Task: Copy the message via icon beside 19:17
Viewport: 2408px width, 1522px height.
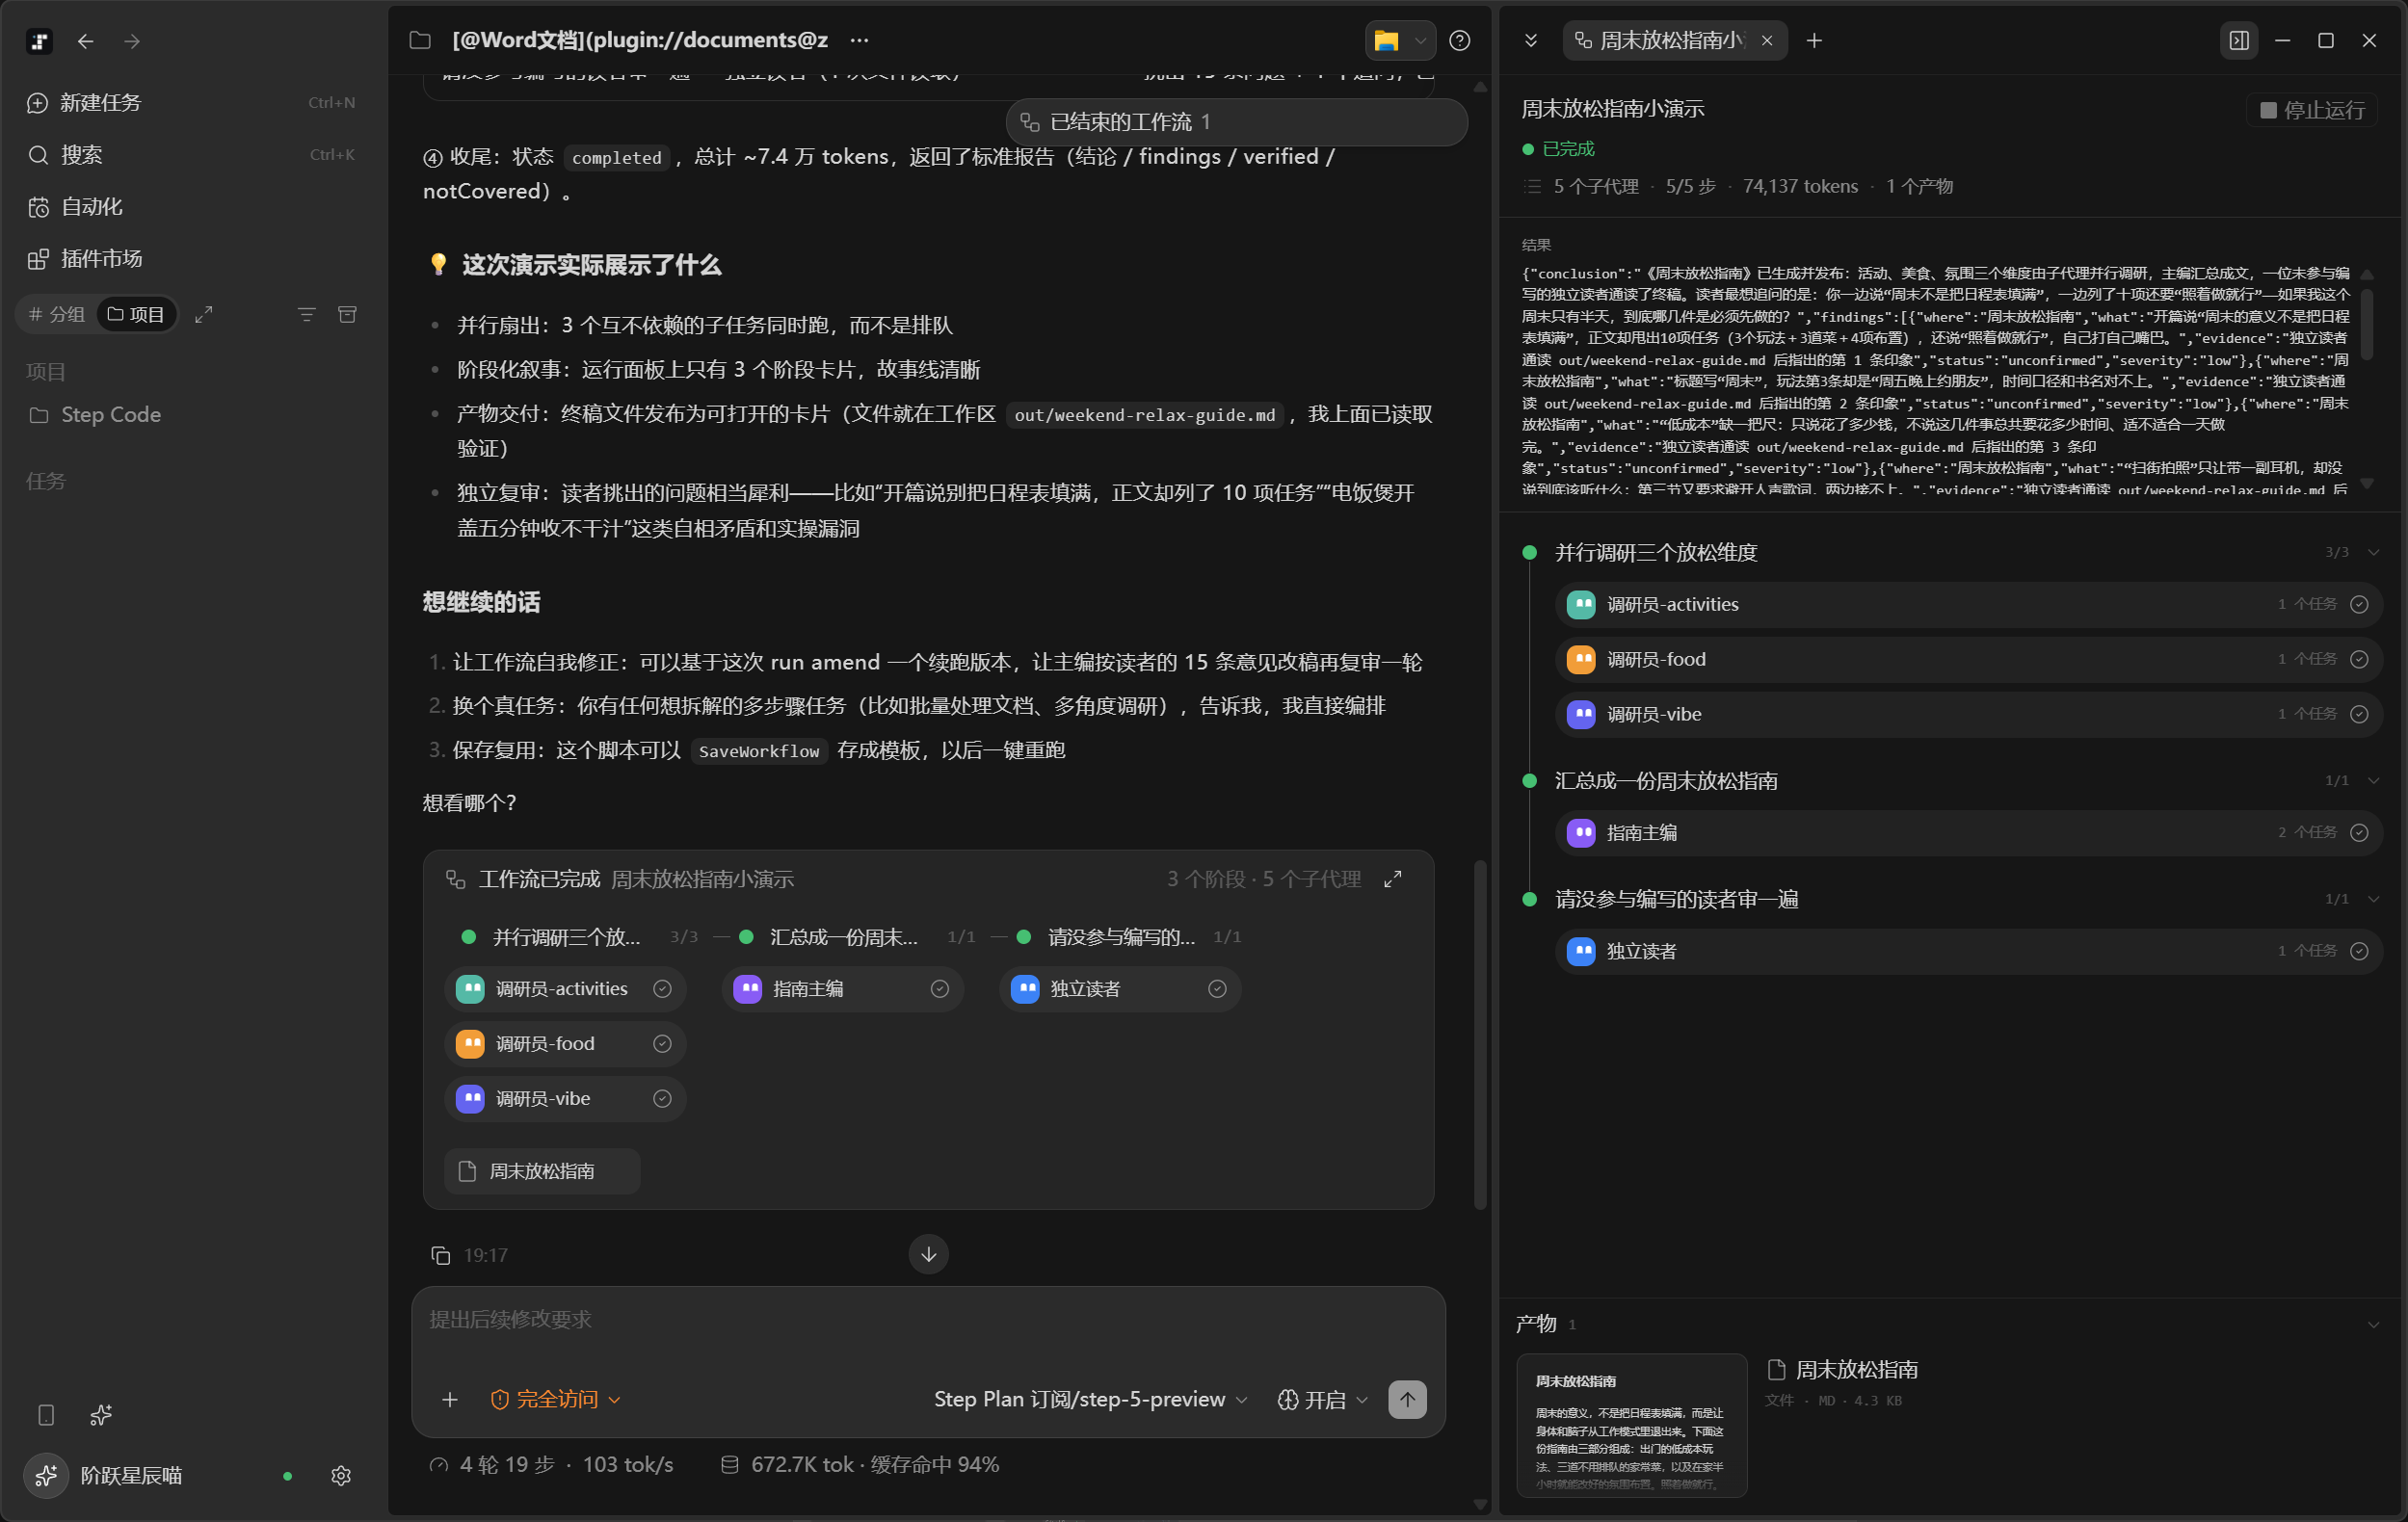Action: [x=440, y=1254]
